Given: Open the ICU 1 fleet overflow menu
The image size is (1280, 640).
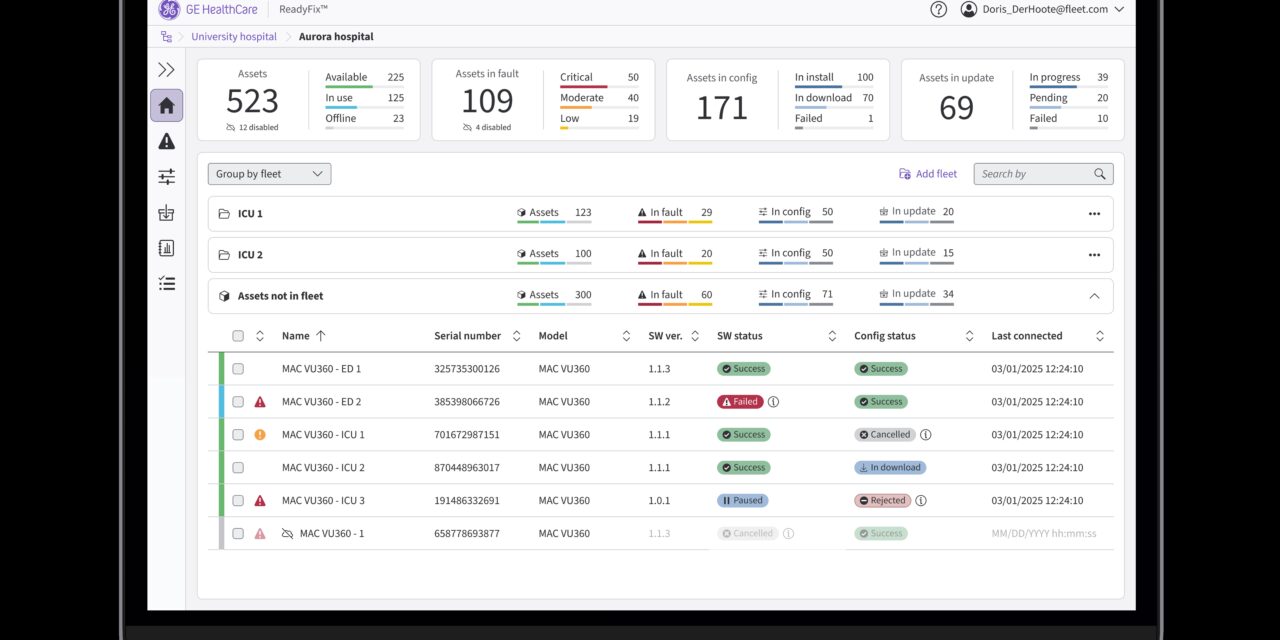Looking at the screenshot, I should tap(1094, 212).
